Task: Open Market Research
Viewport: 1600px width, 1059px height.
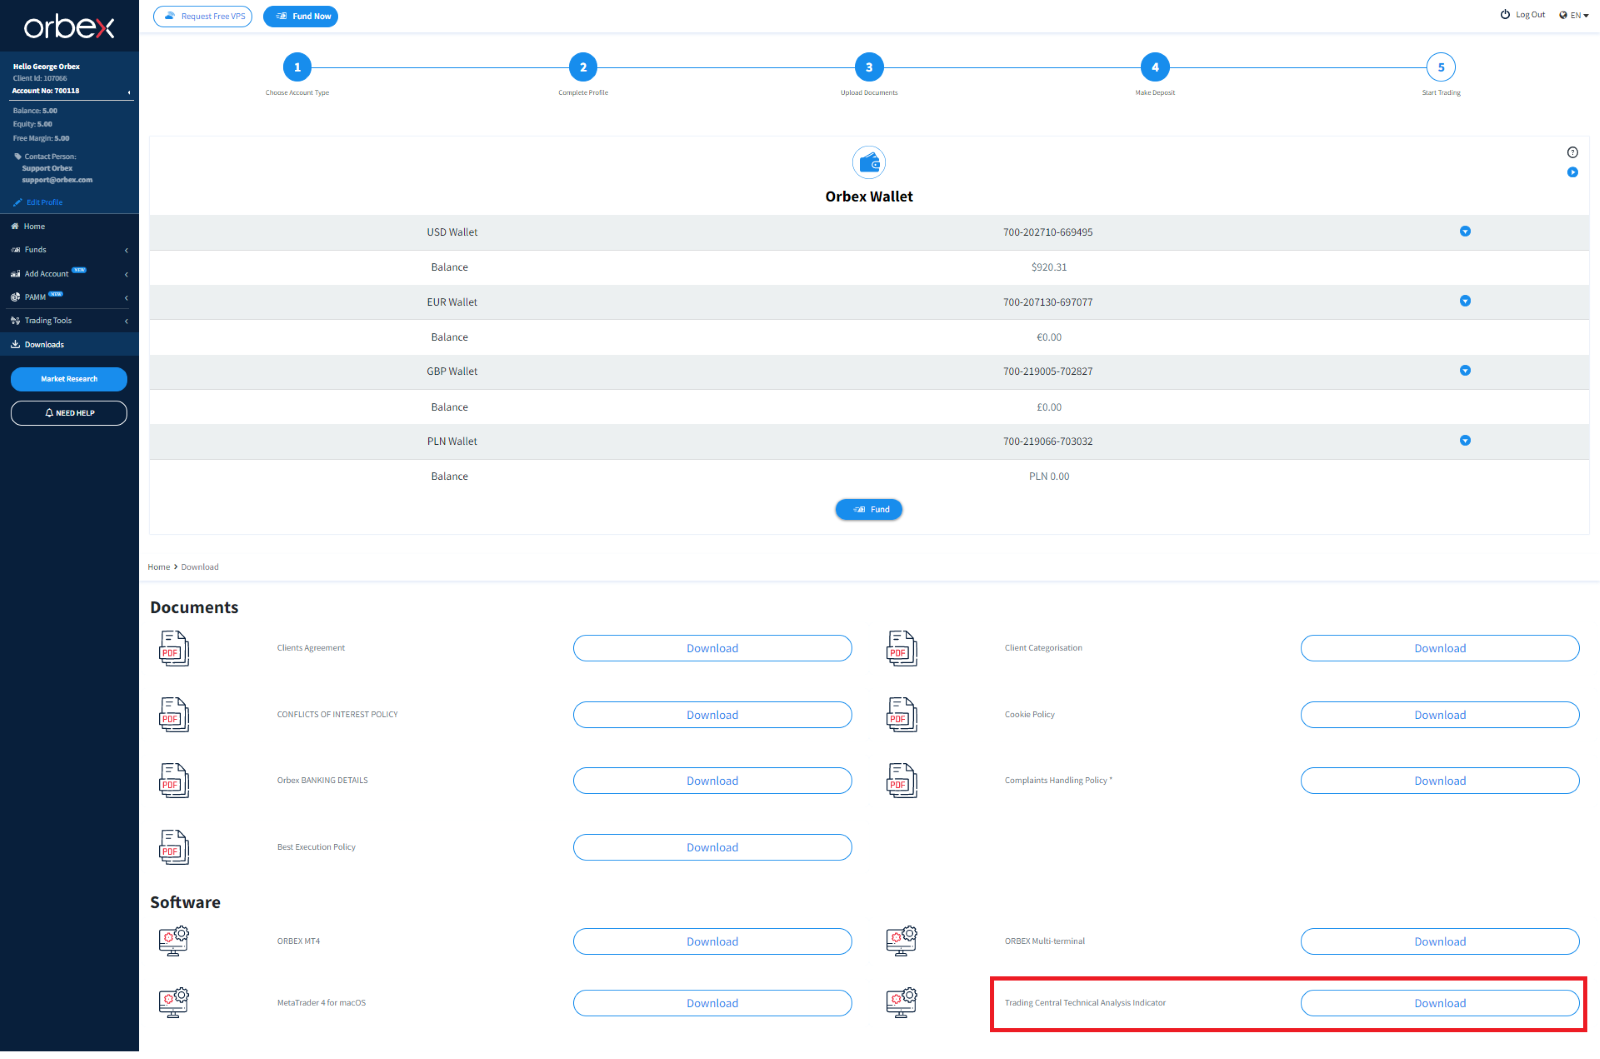Action: pyautogui.click(x=69, y=379)
